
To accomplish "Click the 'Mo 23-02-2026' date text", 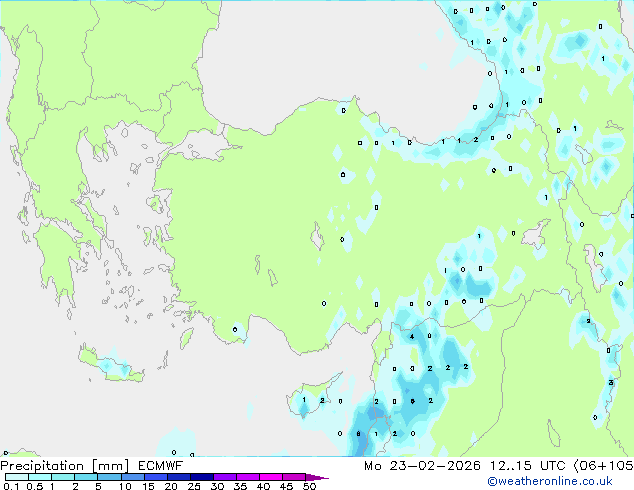I will [423, 466].
